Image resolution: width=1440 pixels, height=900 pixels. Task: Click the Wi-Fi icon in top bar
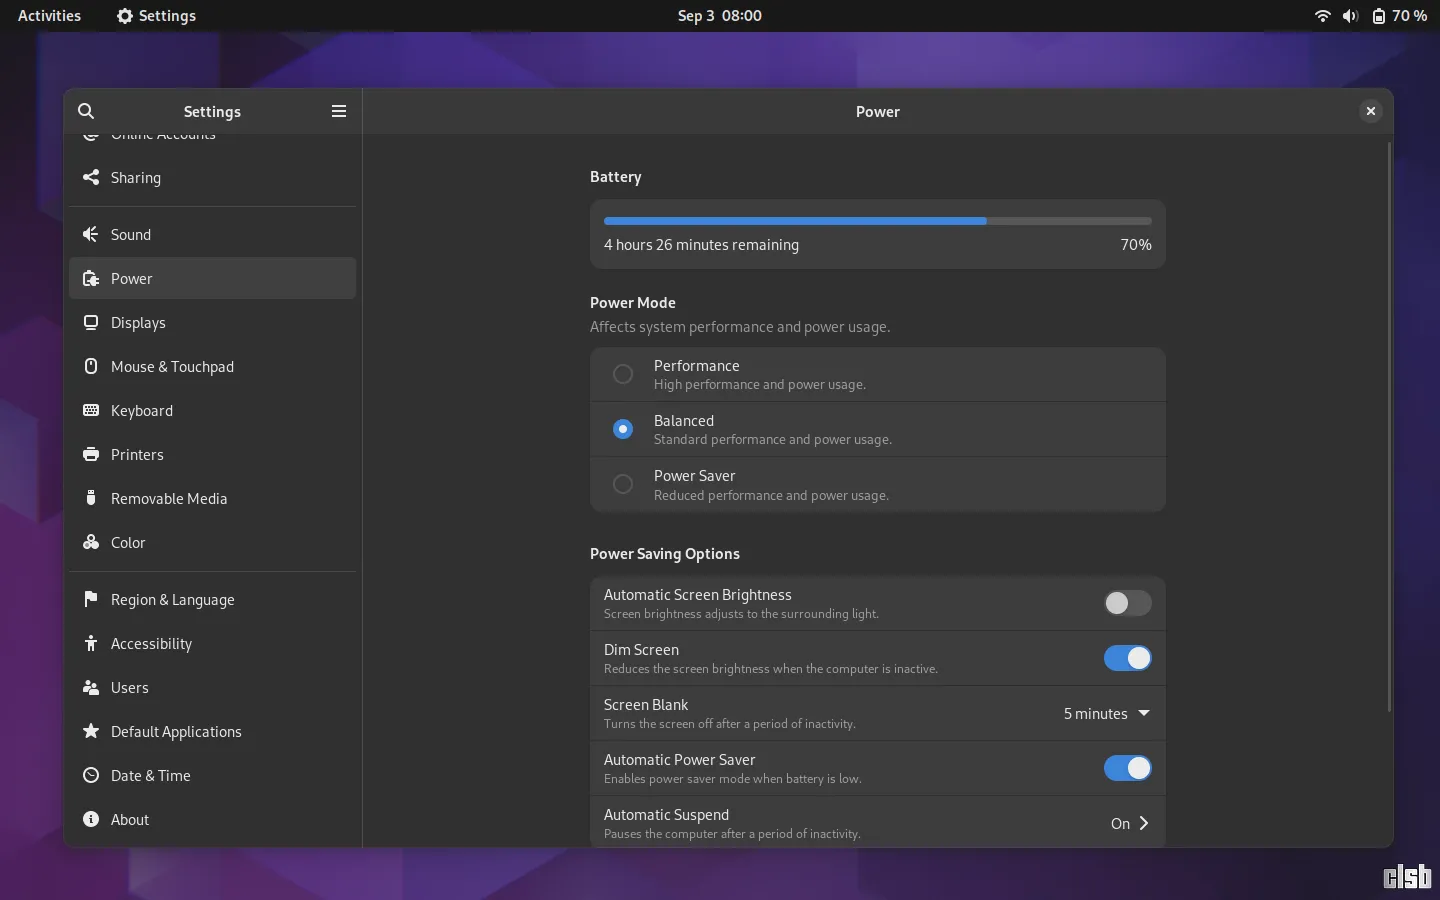[x=1323, y=16]
